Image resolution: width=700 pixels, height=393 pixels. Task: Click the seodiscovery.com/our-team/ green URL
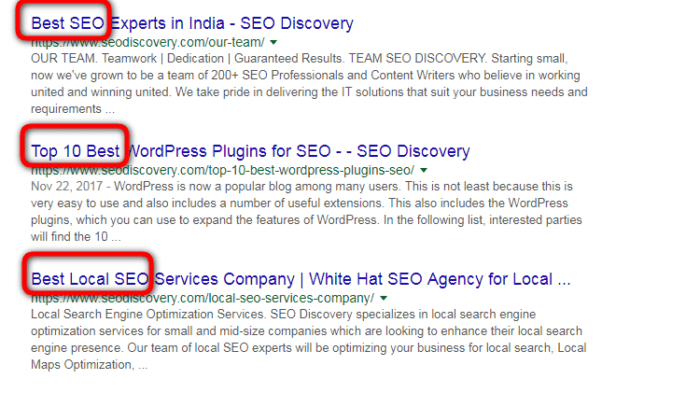pyautogui.click(x=148, y=42)
